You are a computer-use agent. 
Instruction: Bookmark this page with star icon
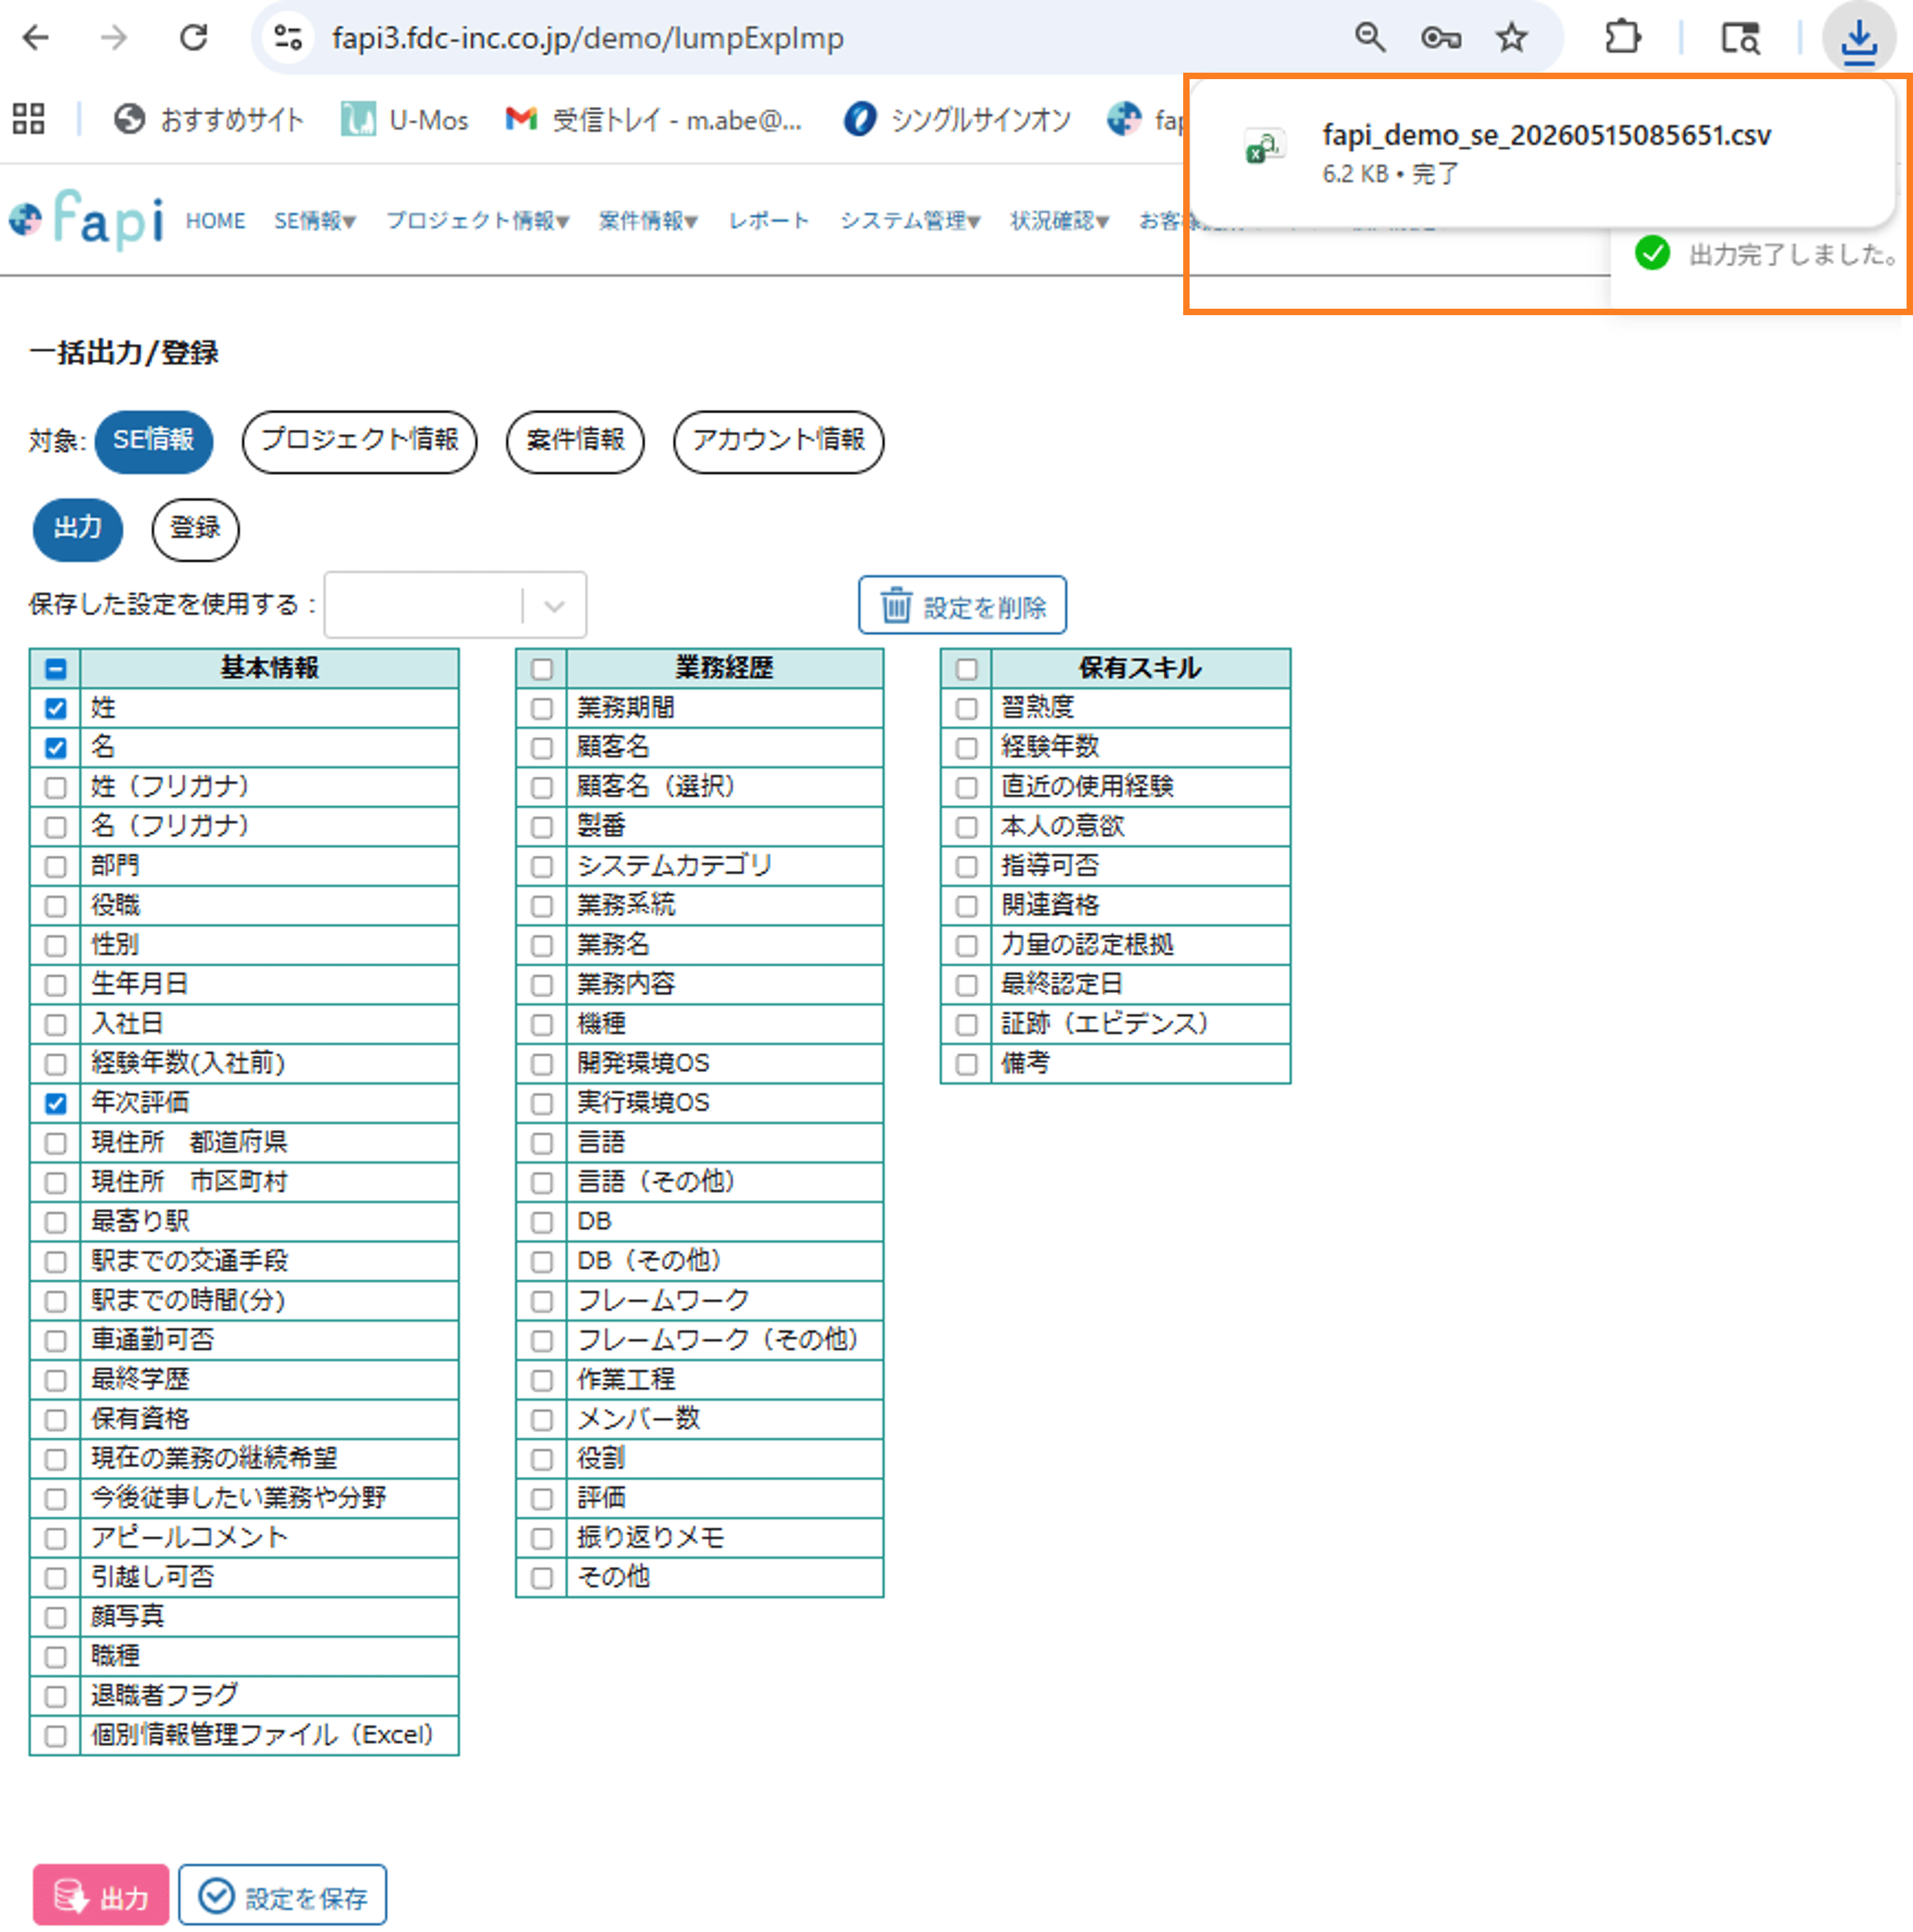pyautogui.click(x=1511, y=38)
